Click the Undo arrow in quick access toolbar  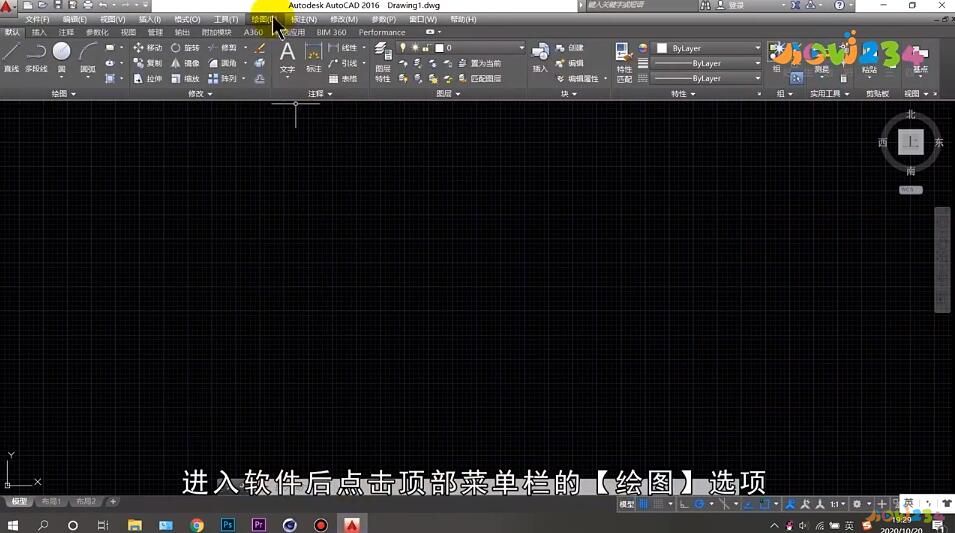point(103,5)
